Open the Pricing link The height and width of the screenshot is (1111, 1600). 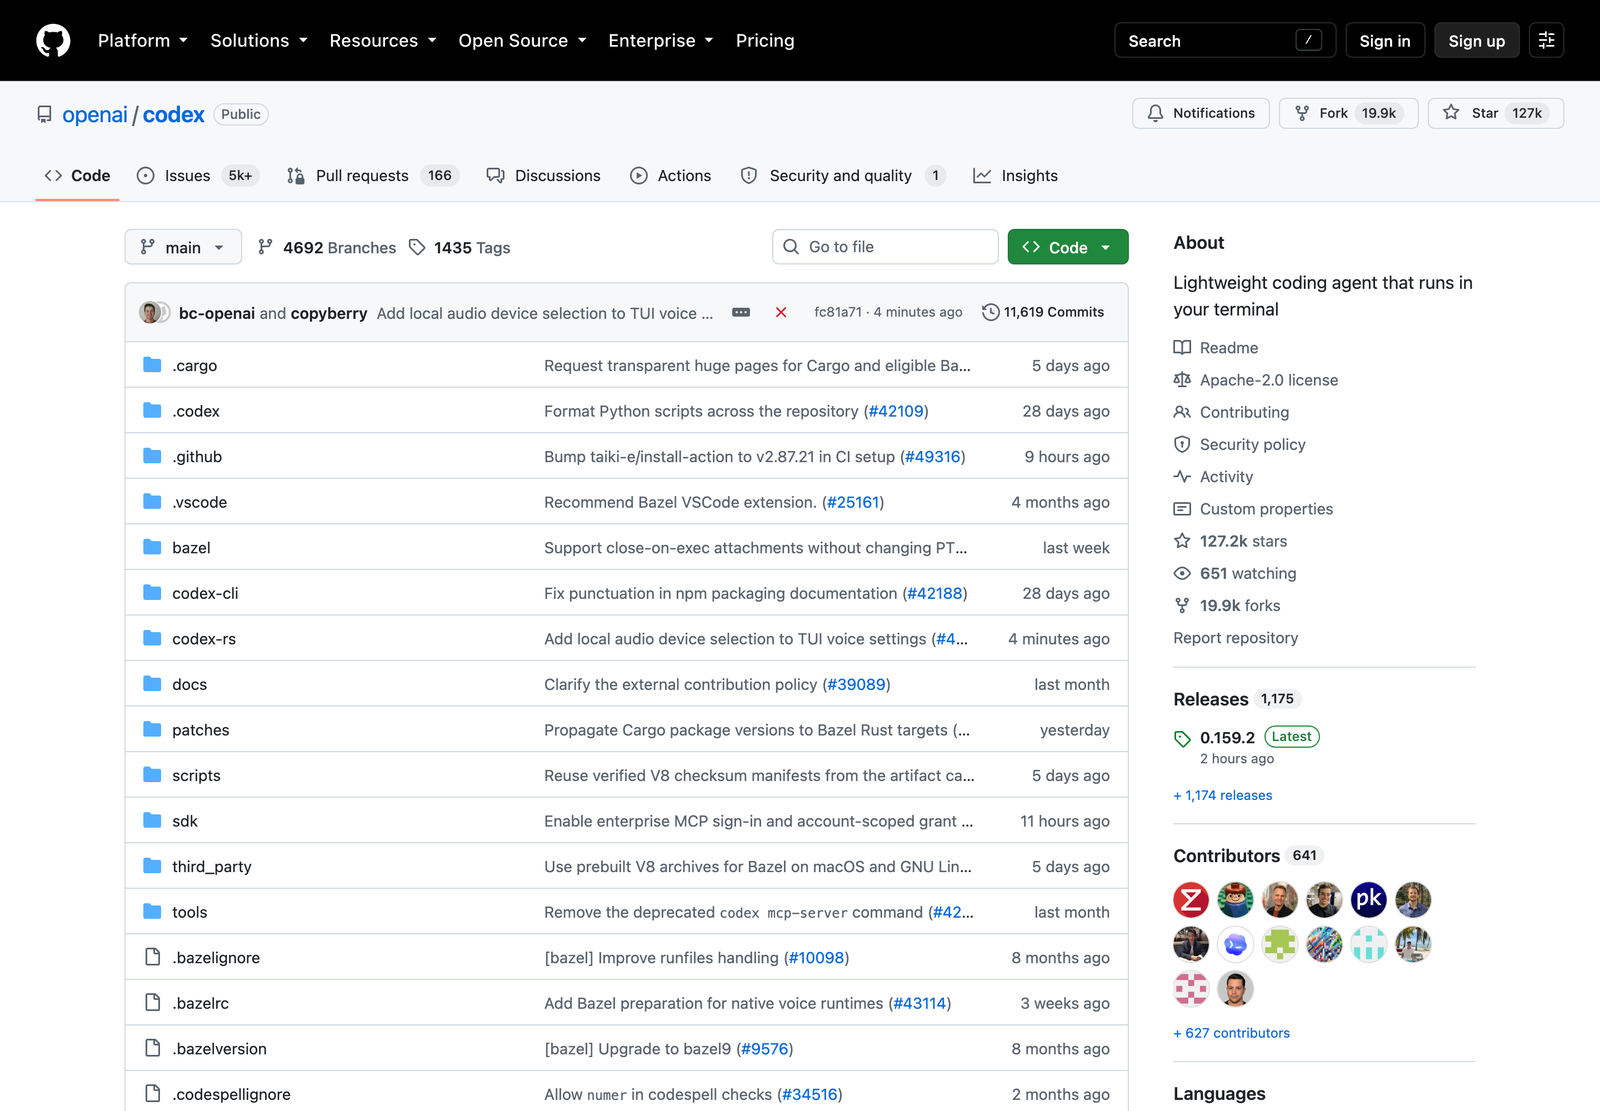tap(765, 41)
